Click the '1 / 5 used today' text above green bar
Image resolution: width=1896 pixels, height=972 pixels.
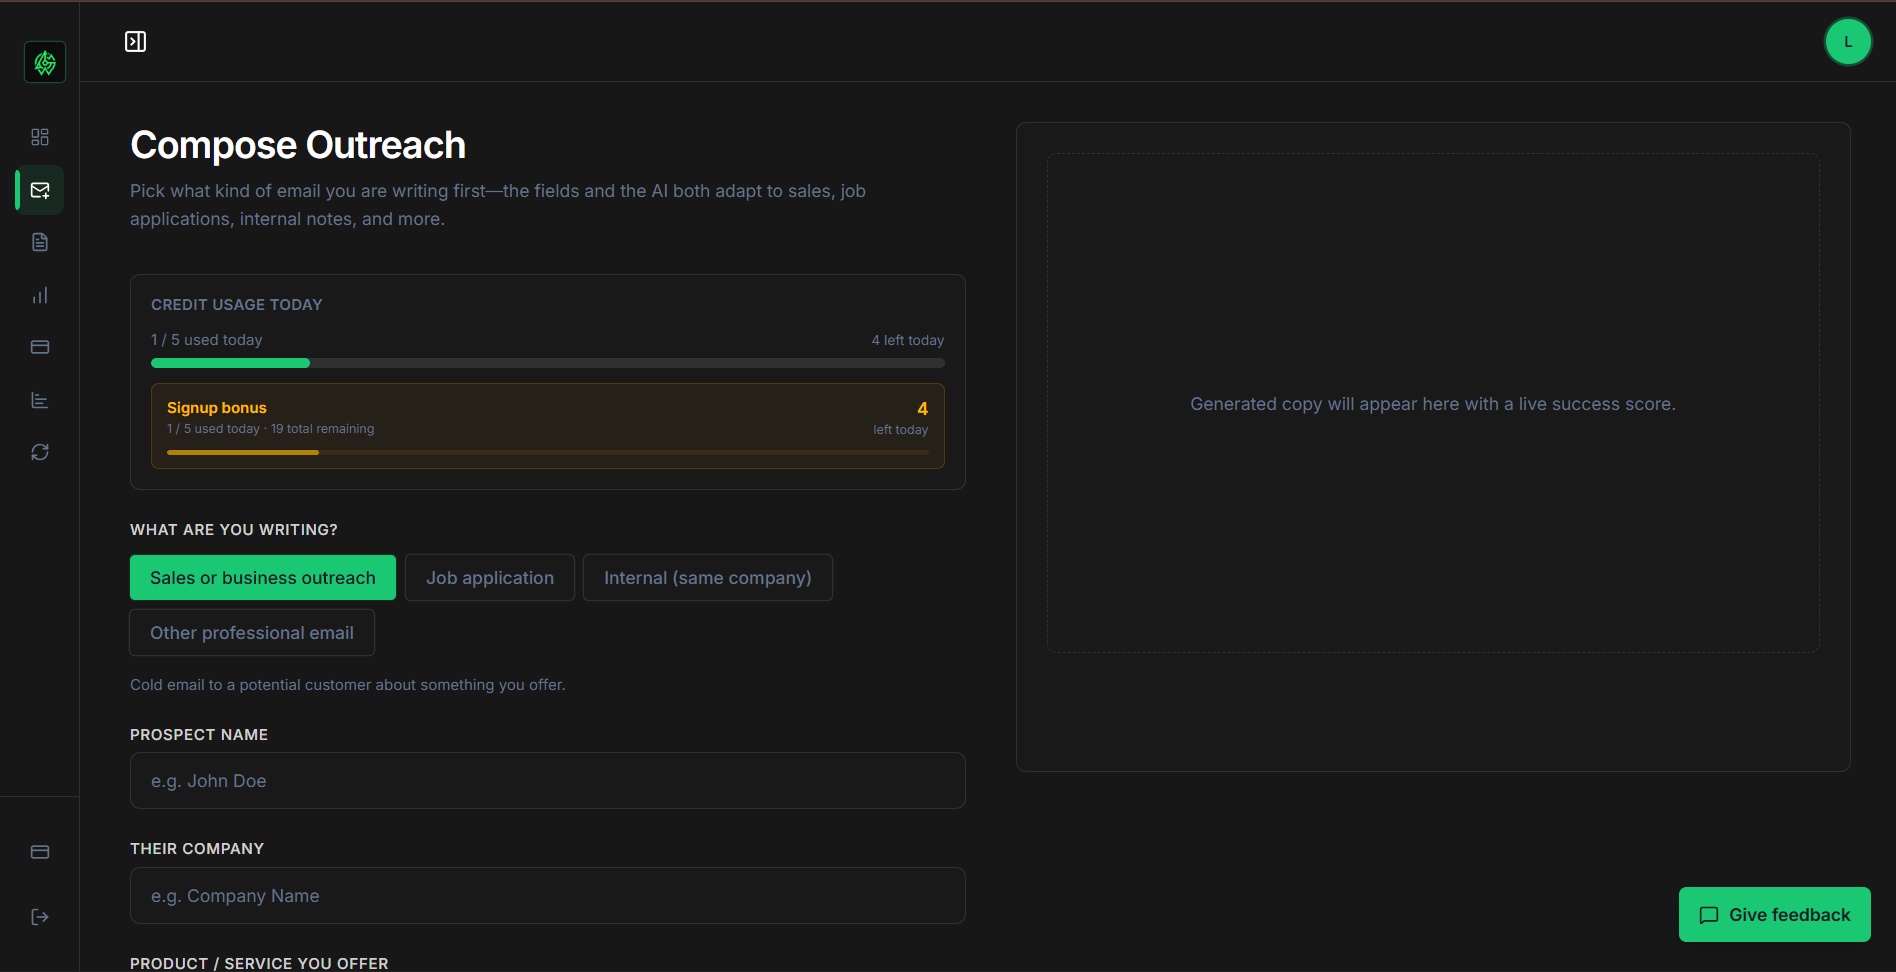pos(207,340)
